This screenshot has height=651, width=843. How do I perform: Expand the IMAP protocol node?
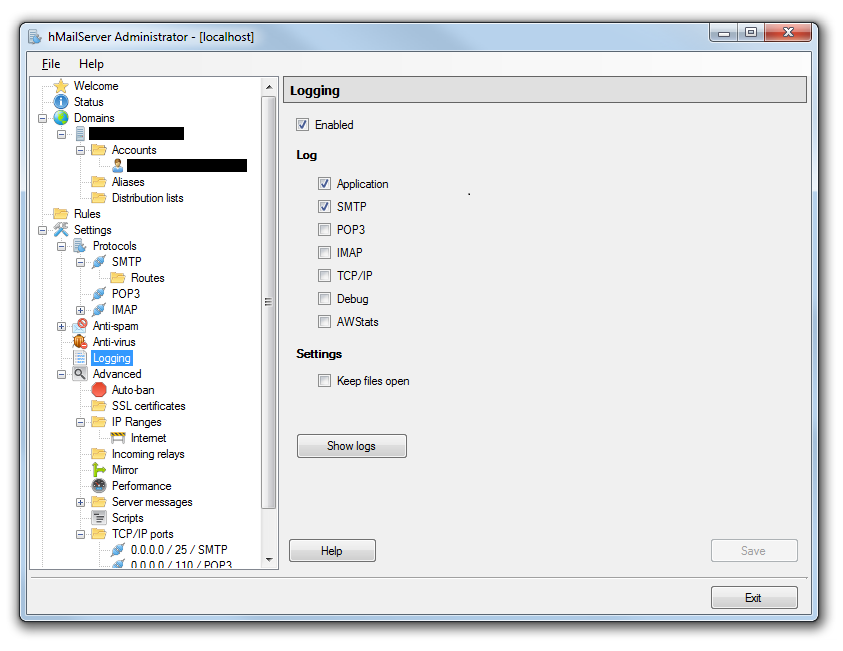81,310
